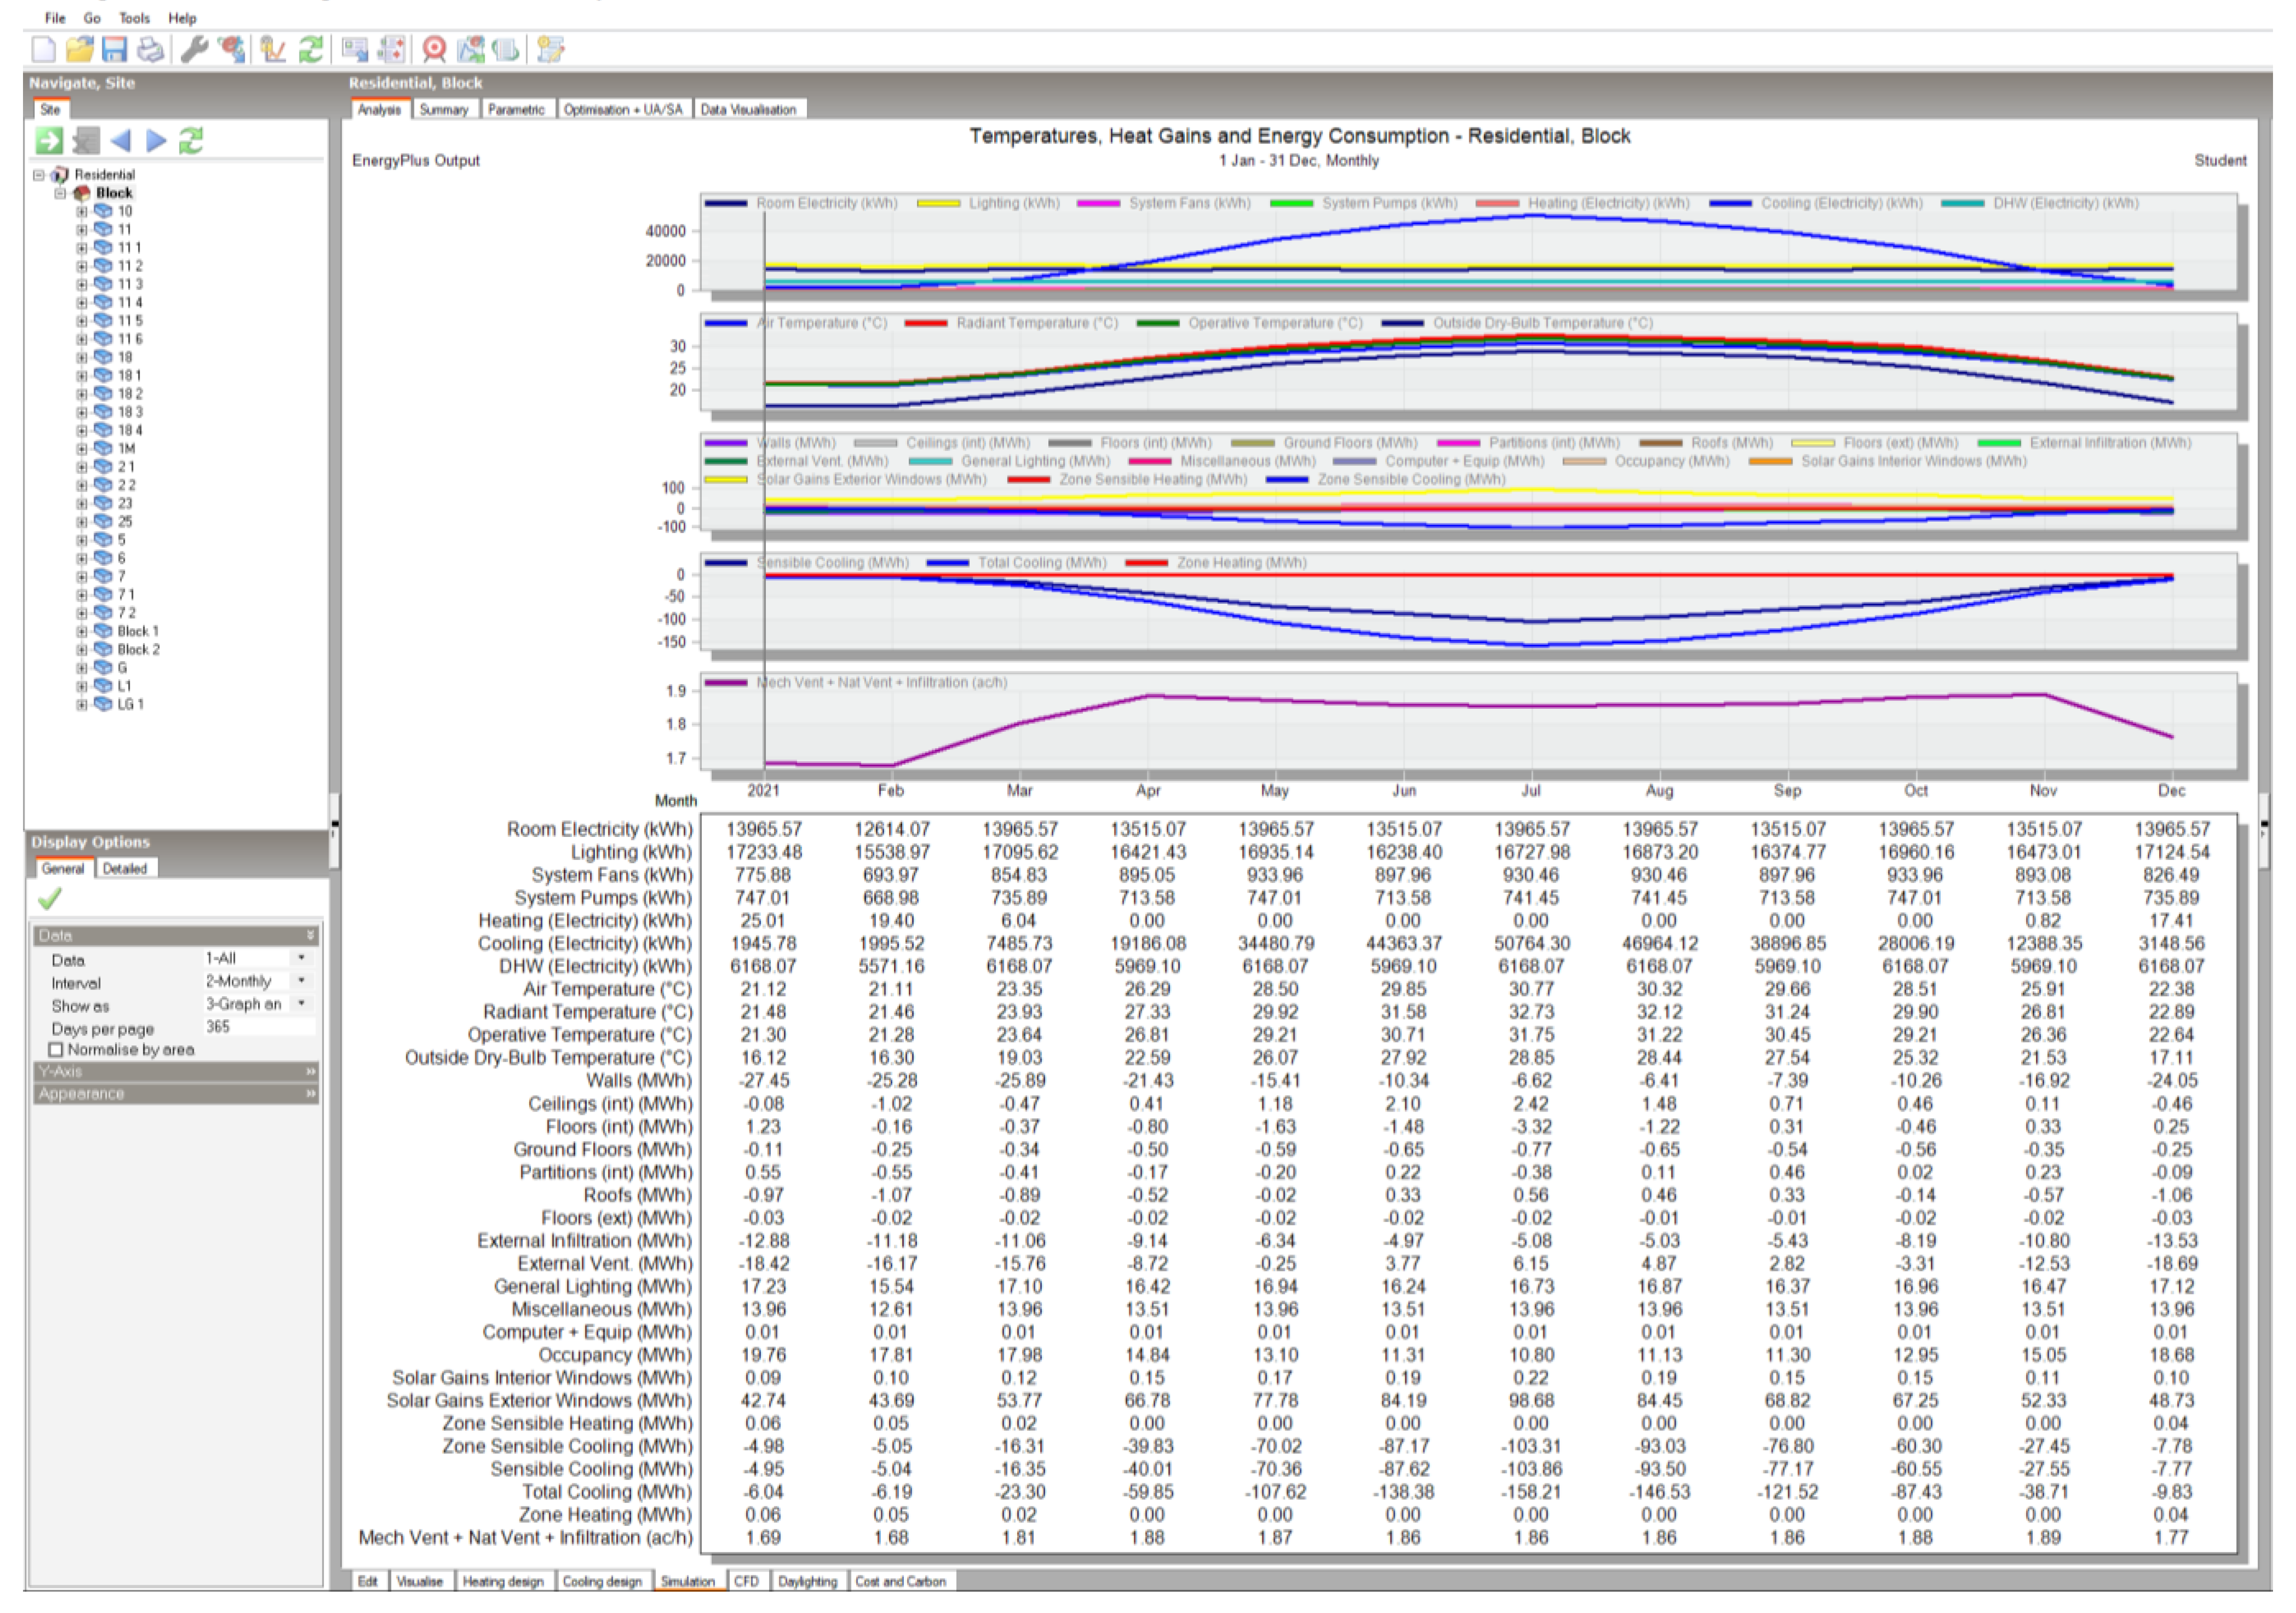The height and width of the screenshot is (1613, 2296).
Task: Switch to the Summary tab
Action: [x=443, y=110]
